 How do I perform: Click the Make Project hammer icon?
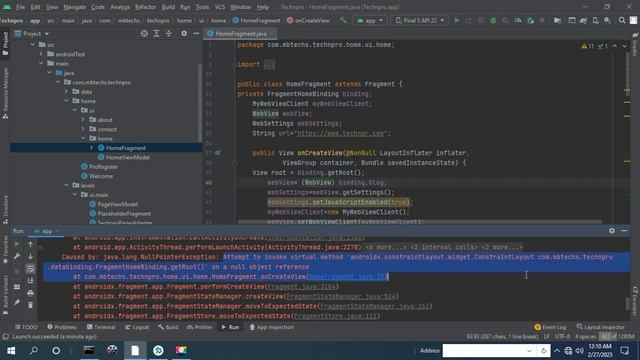[x=343, y=20]
